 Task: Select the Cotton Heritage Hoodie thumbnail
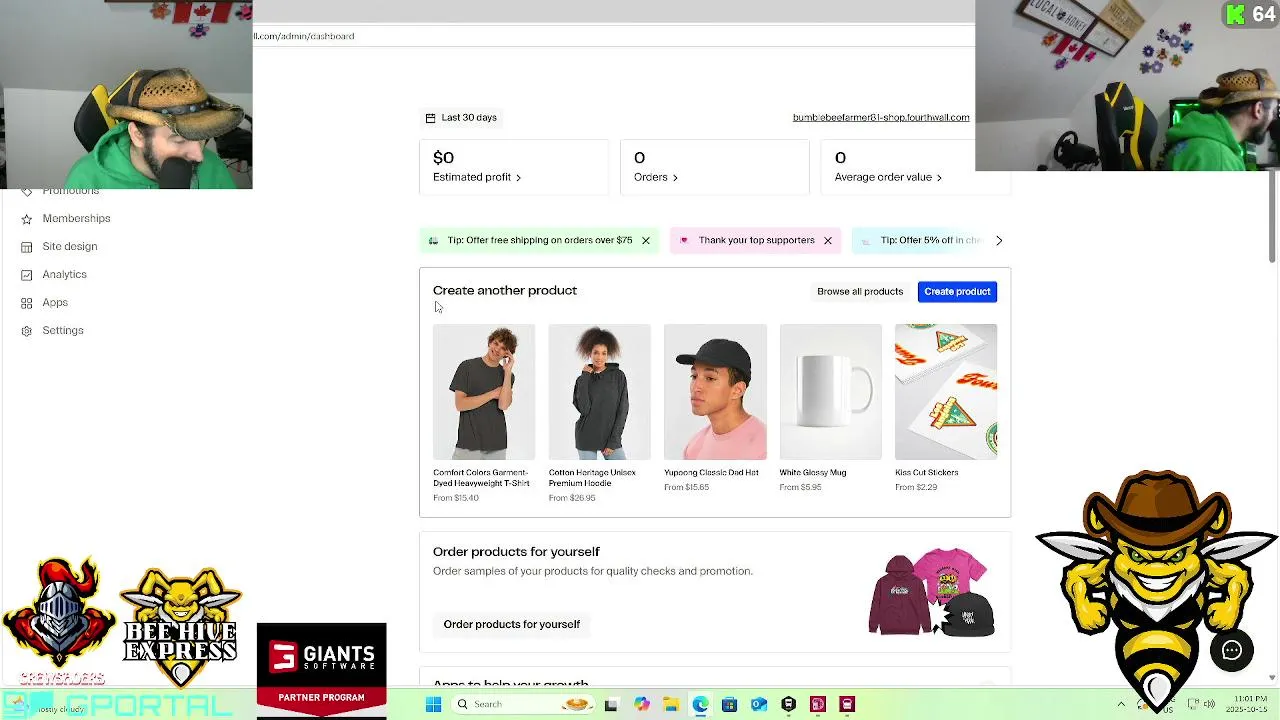[x=599, y=392]
